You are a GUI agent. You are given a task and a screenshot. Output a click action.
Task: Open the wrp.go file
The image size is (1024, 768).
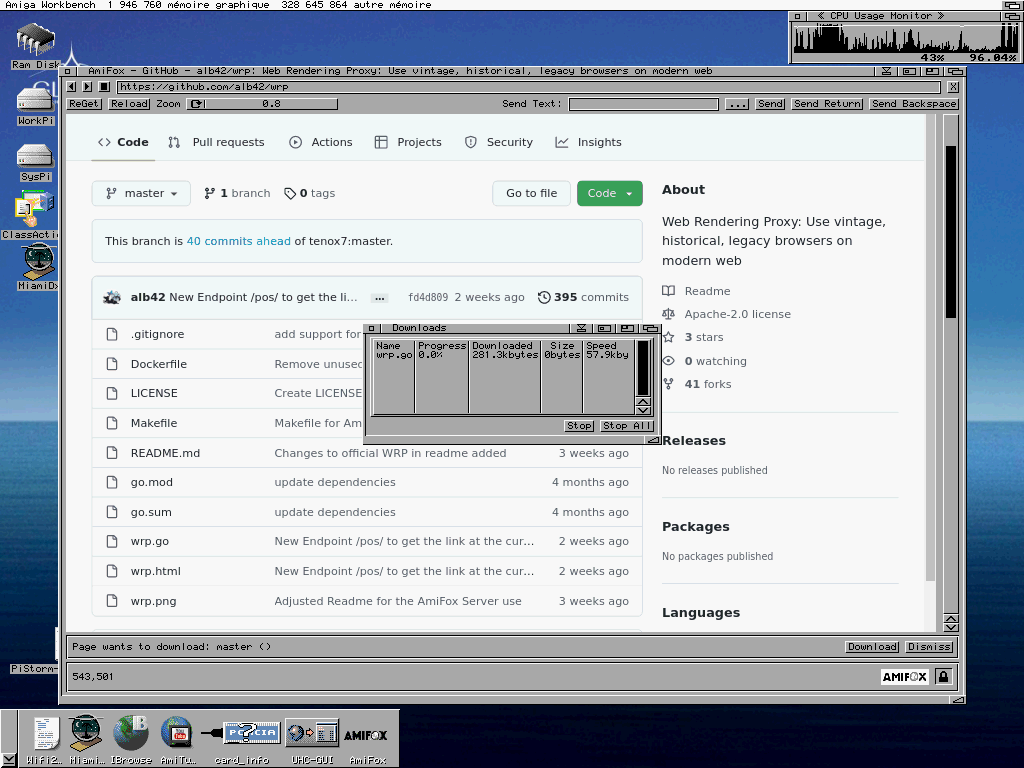150,541
